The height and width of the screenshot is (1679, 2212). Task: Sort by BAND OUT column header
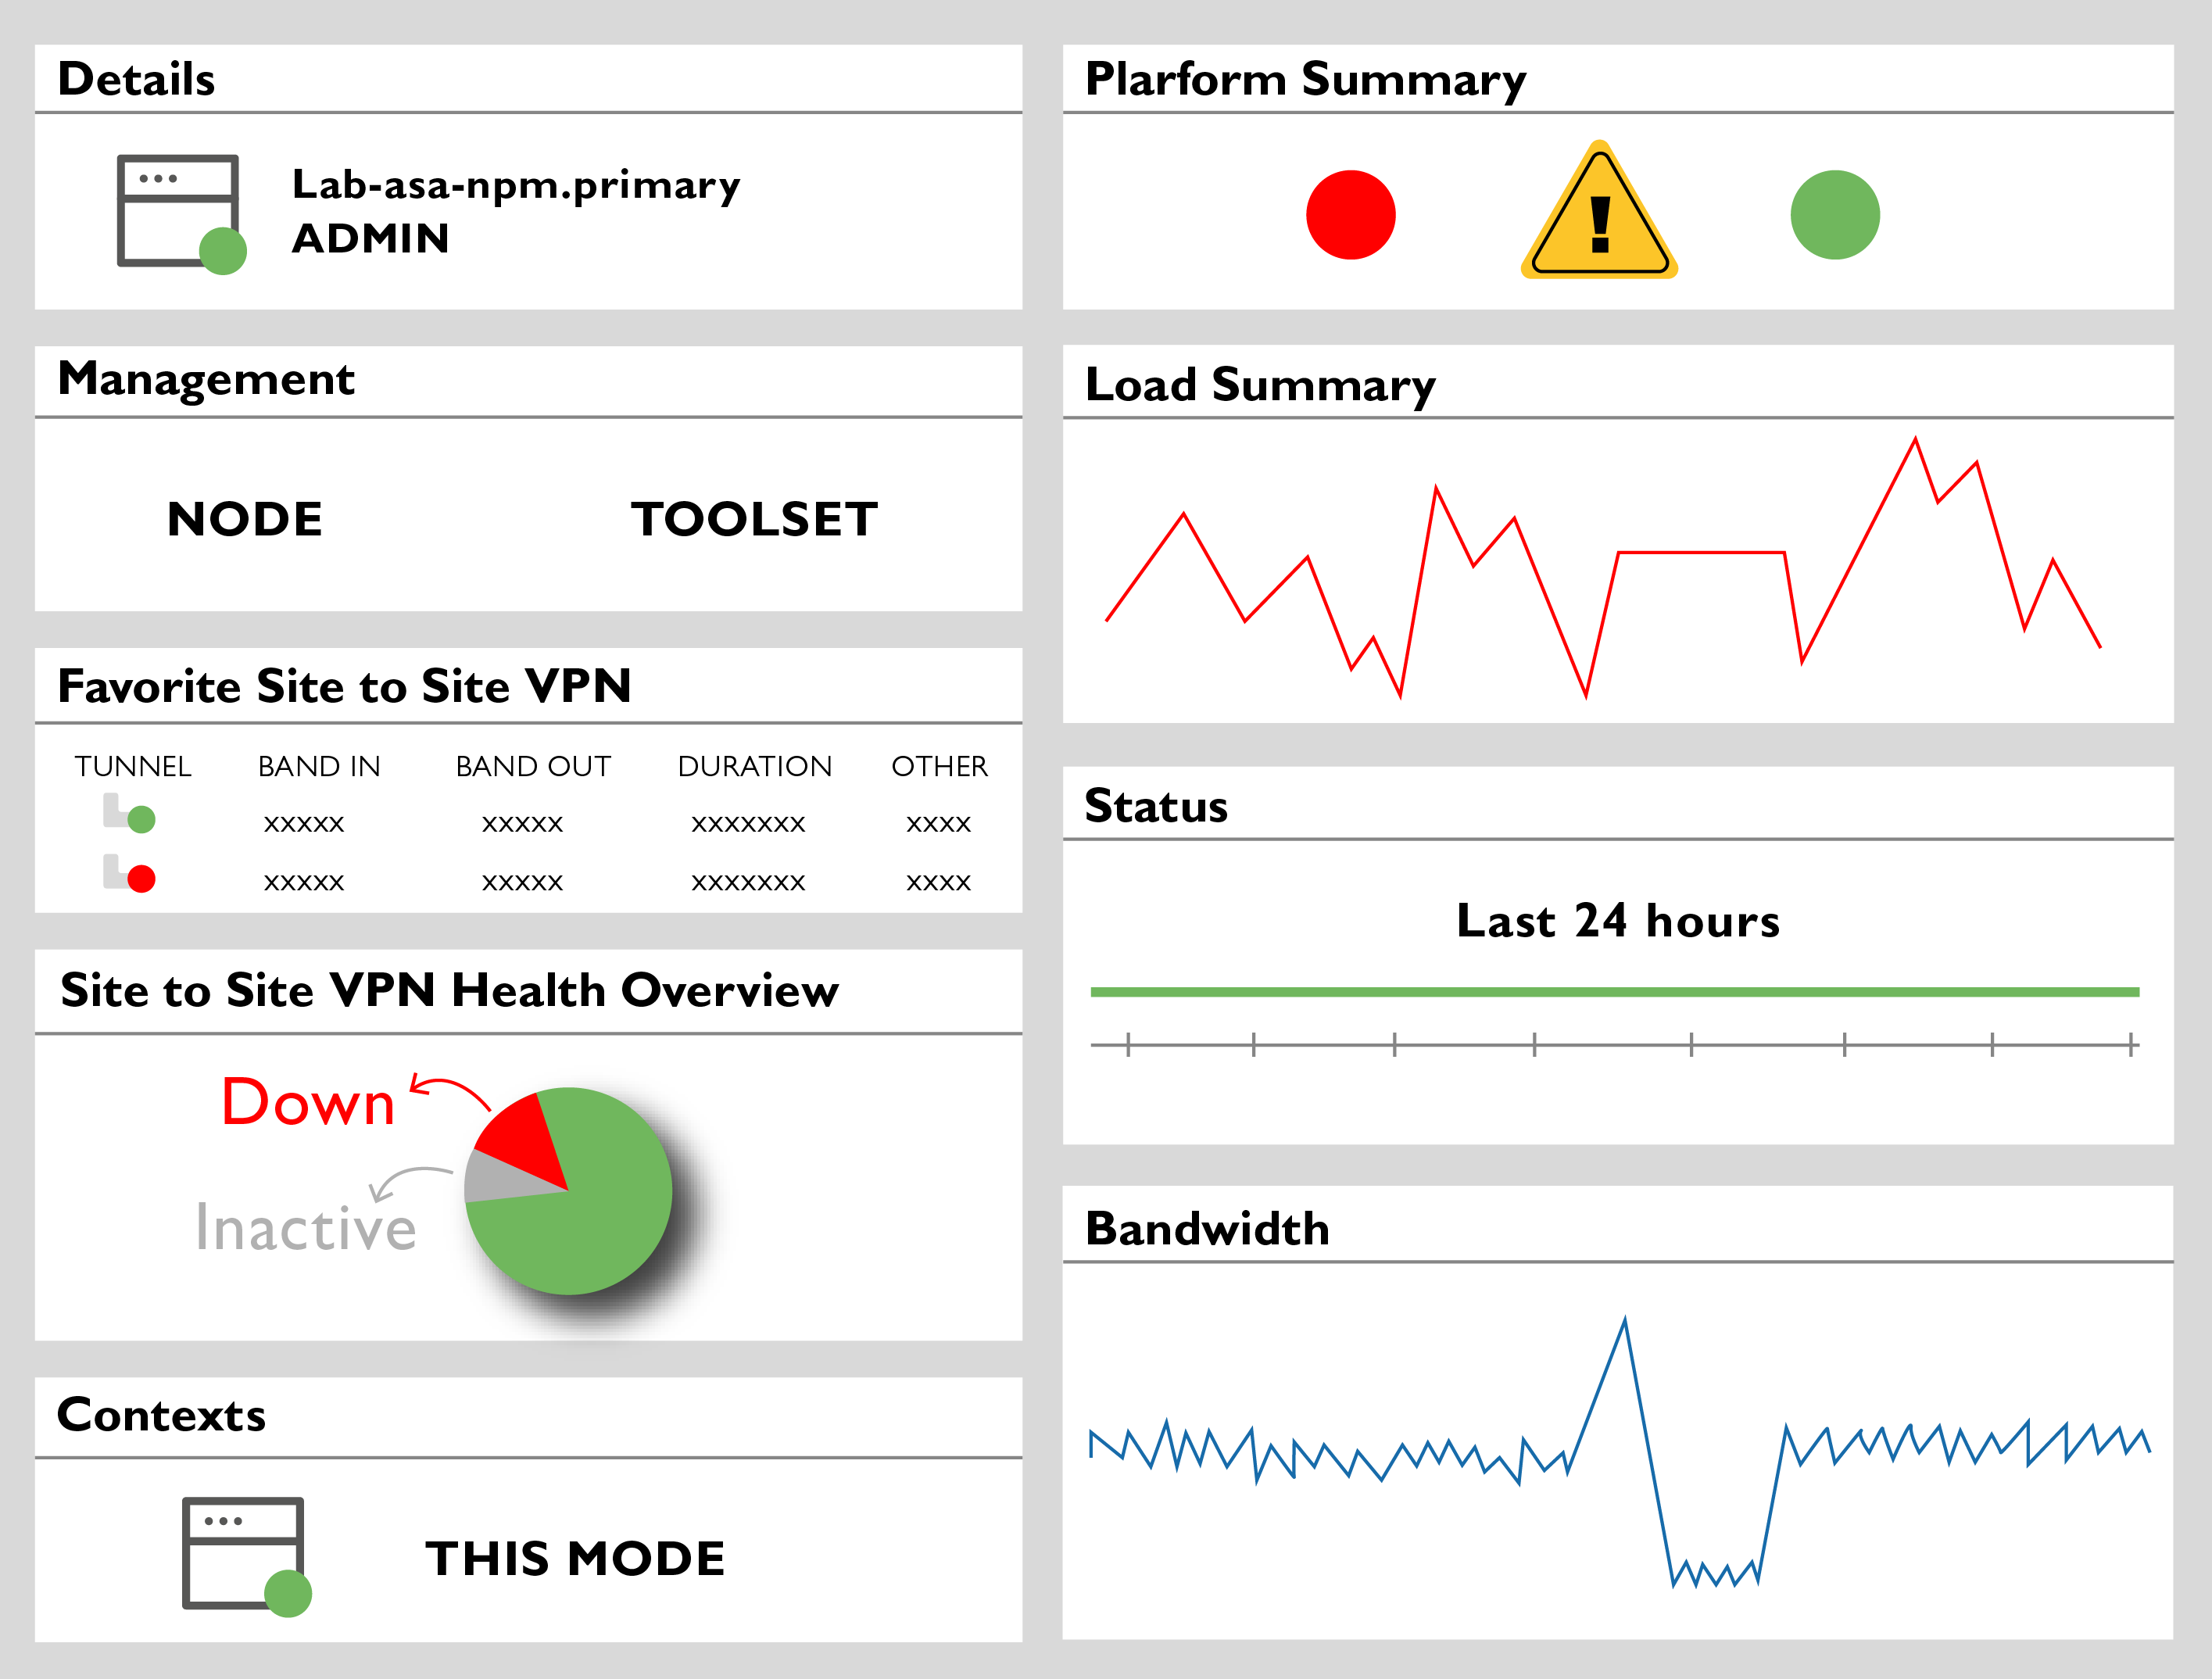(533, 766)
